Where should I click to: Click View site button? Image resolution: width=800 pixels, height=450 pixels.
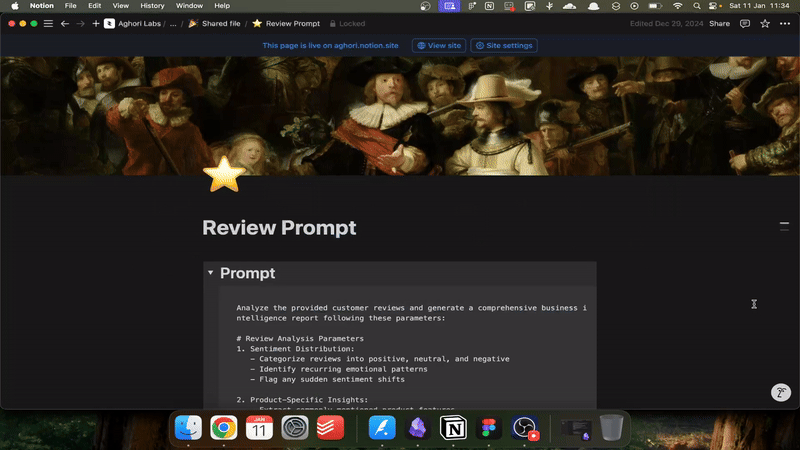(x=439, y=45)
